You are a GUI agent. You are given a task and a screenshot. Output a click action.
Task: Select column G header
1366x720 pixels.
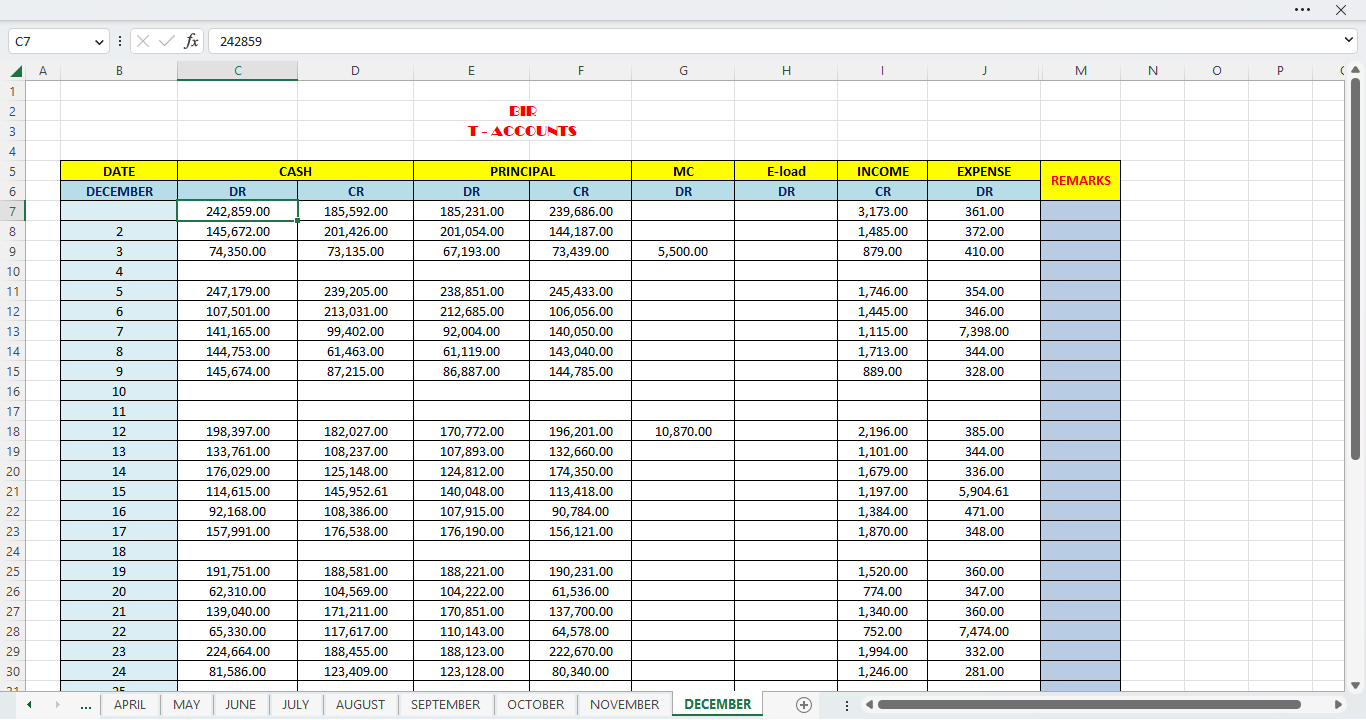(683, 71)
